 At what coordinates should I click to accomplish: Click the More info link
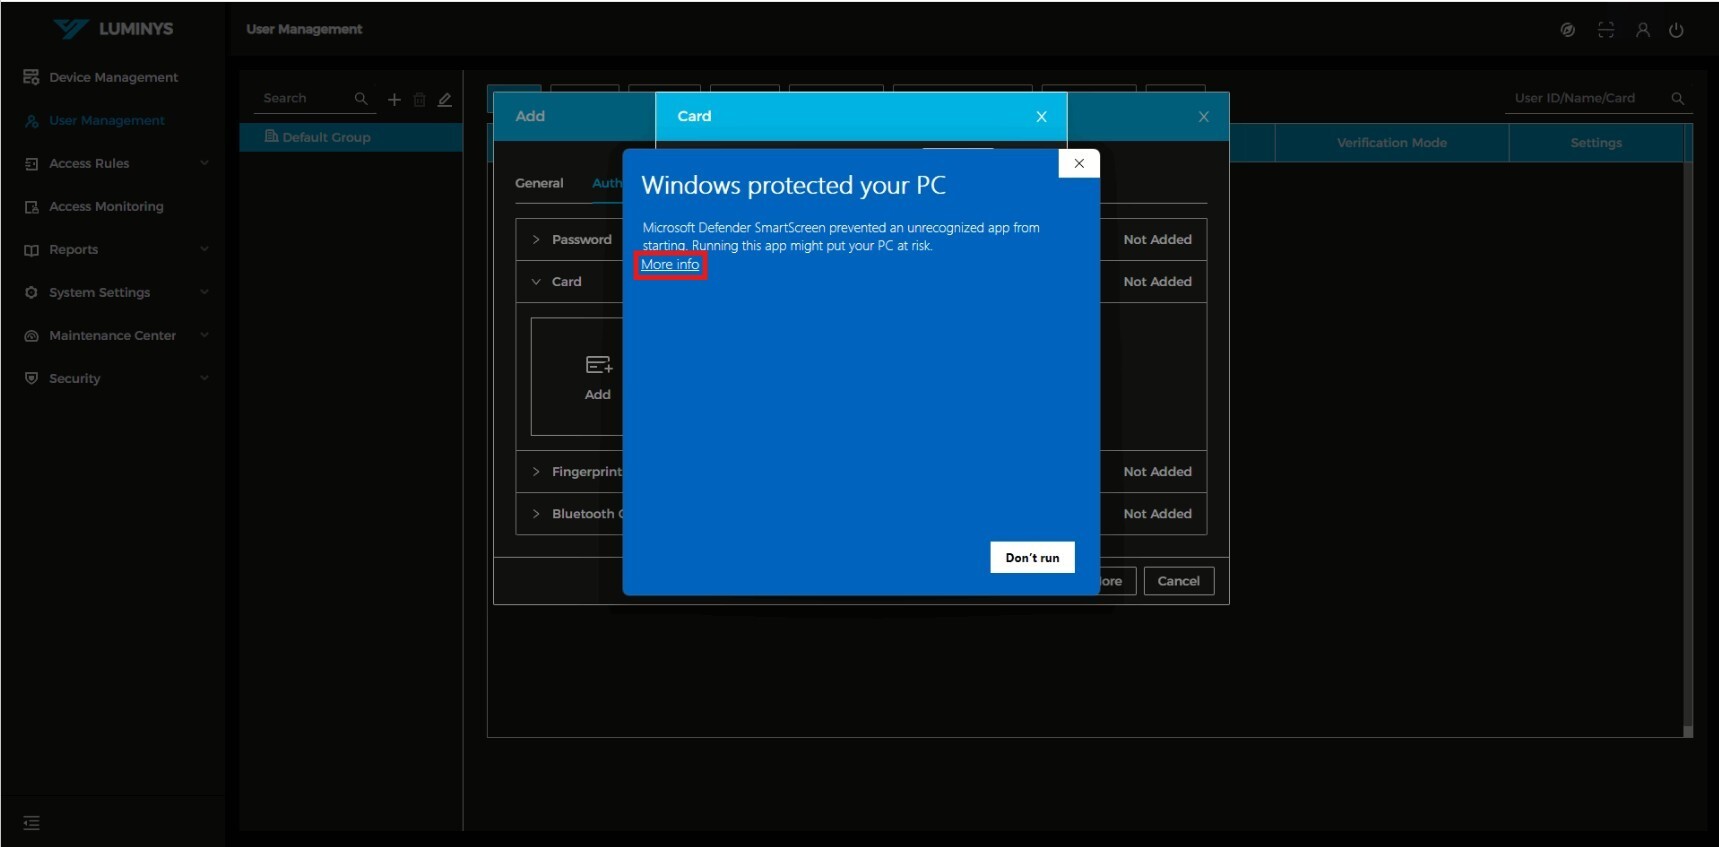coord(670,265)
